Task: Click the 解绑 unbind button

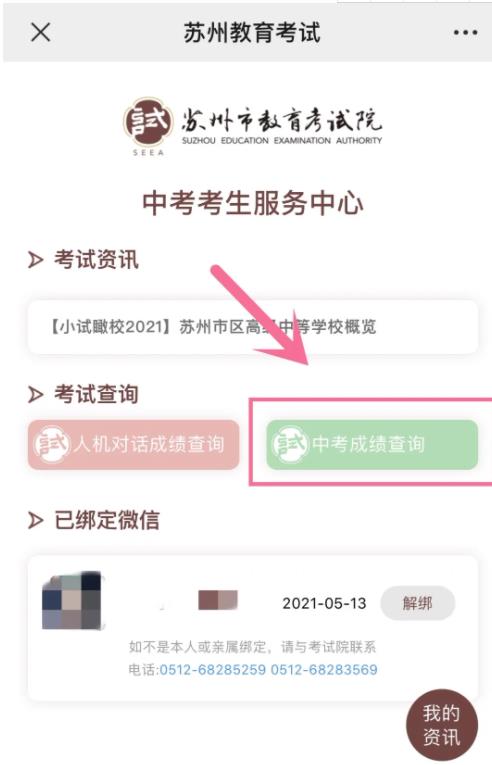Action: pyautogui.click(x=418, y=604)
